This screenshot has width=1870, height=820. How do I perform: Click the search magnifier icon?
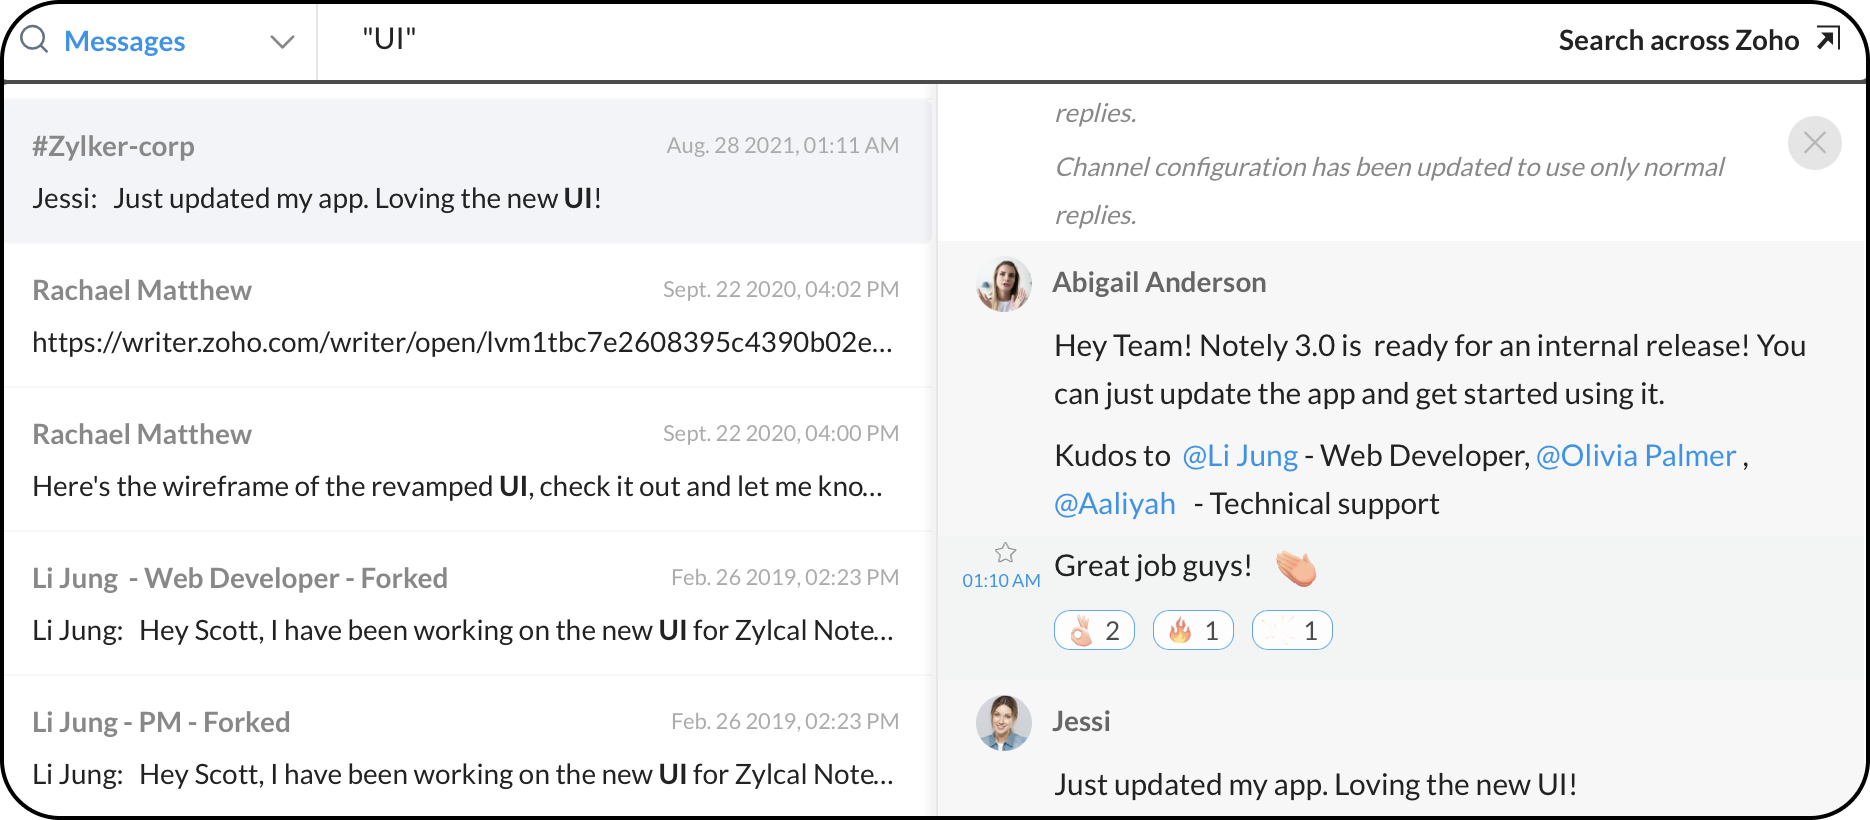click(35, 40)
